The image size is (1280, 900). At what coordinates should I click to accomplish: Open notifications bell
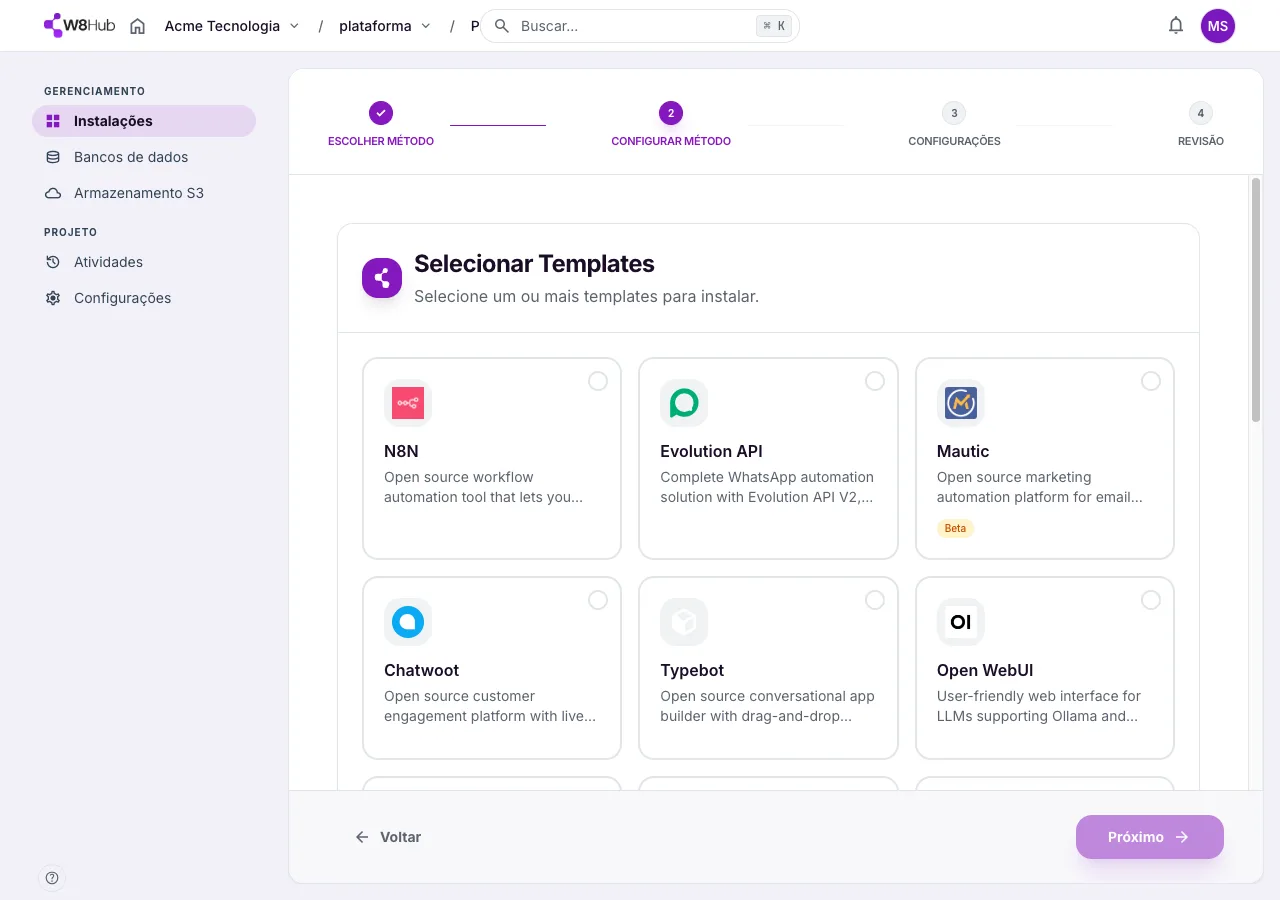[1176, 26]
